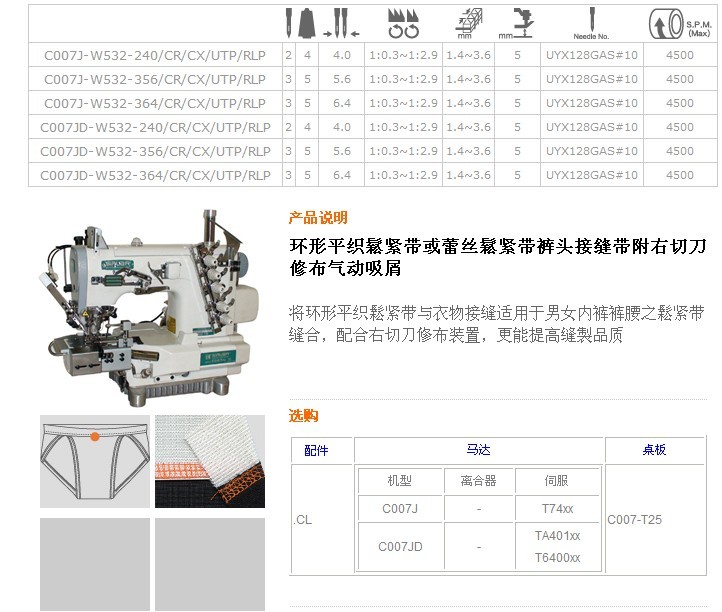Click the 产品说明 section heading
Viewport: 722px width, 612px height.
point(318,218)
